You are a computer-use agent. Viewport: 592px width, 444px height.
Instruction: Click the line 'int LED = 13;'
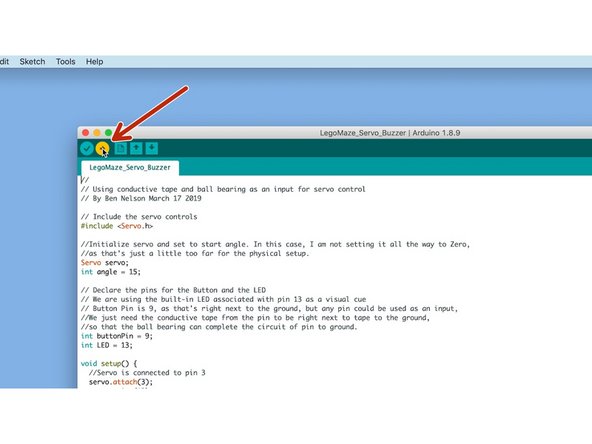[106, 345]
